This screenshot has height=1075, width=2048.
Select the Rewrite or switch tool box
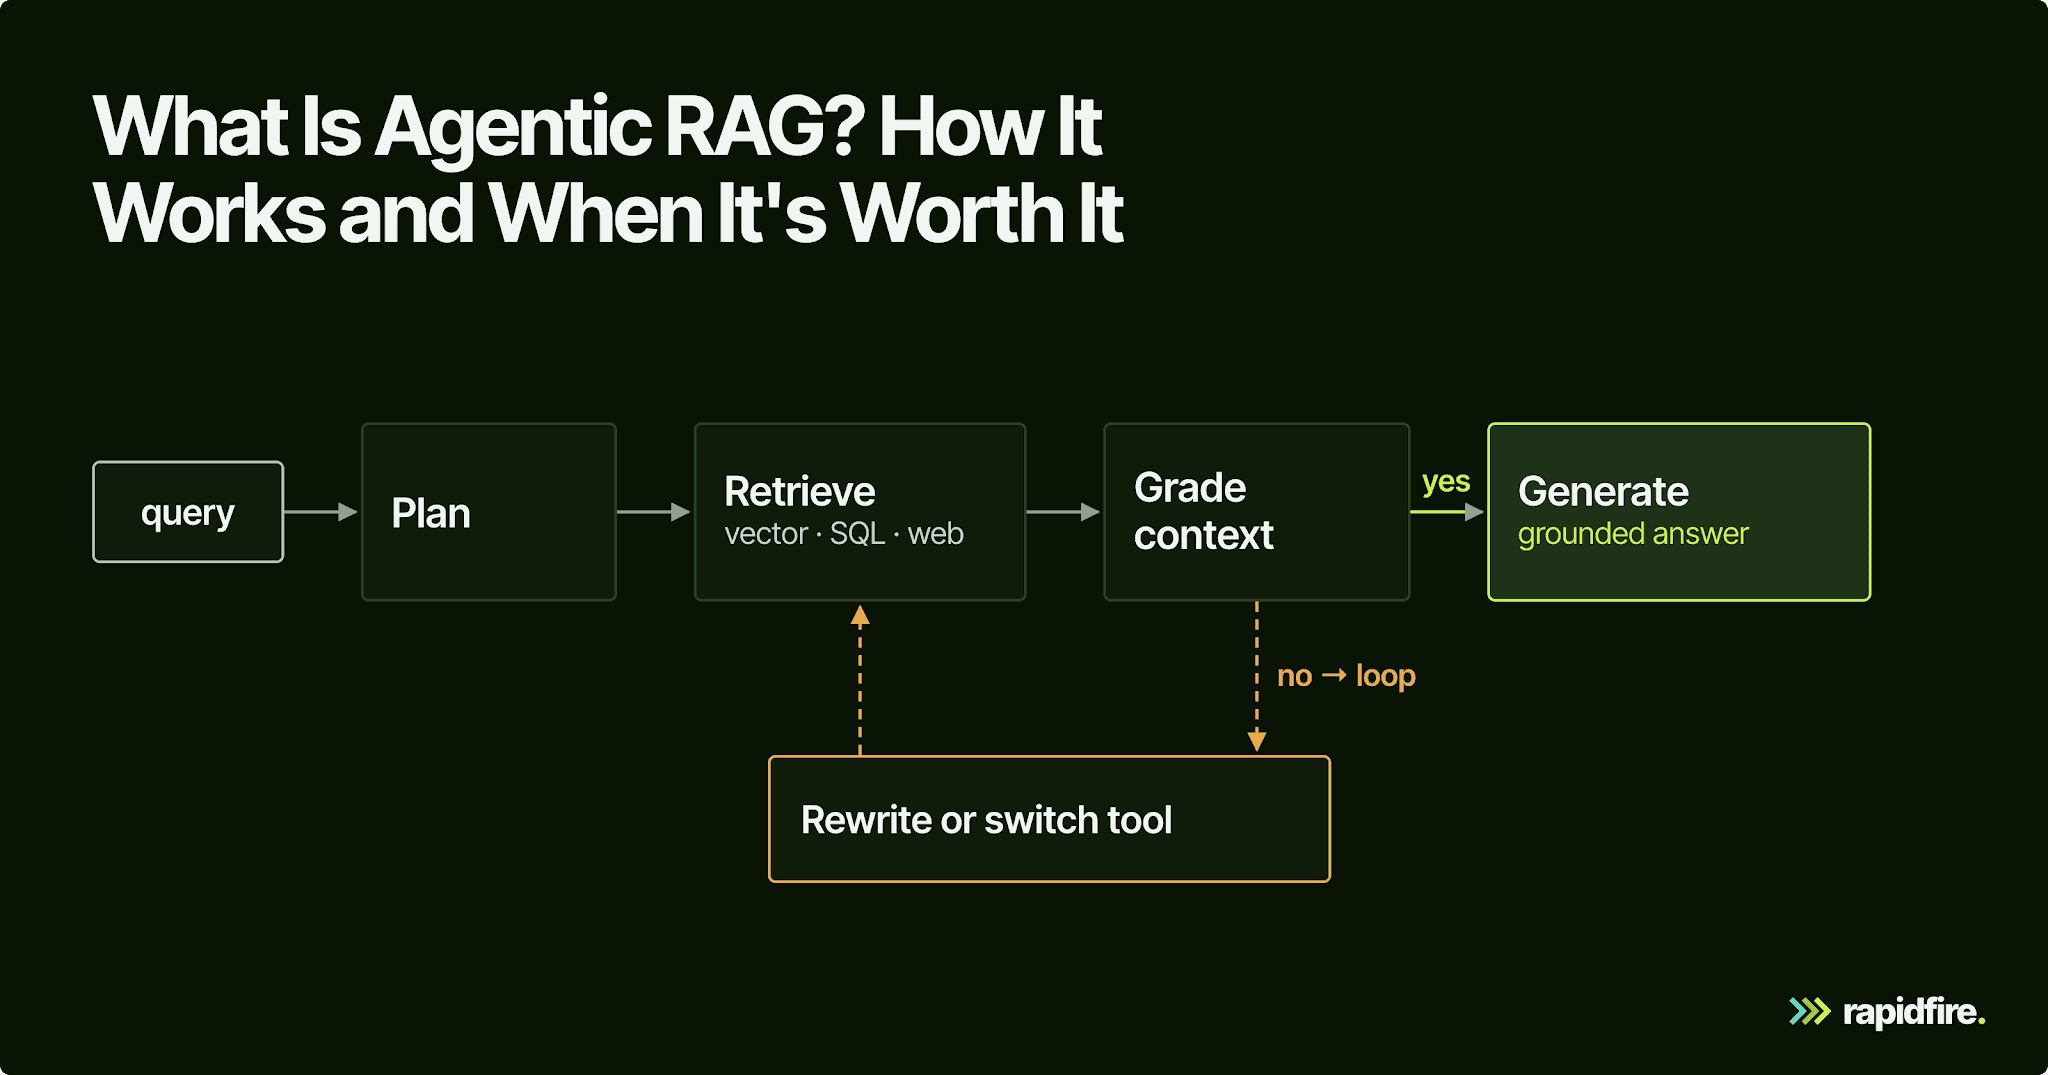coord(1049,819)
